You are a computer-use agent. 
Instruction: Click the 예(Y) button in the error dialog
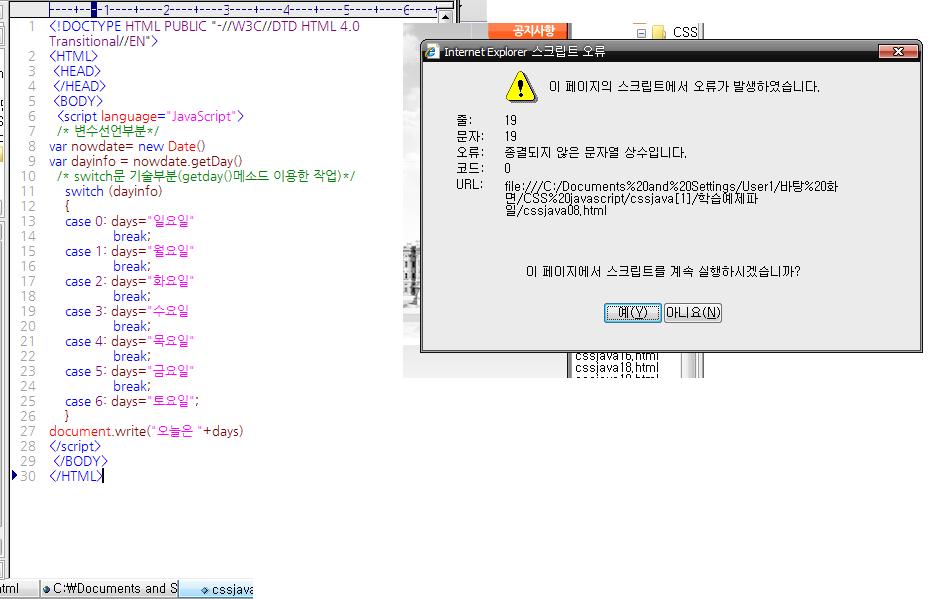pos(632,312)
